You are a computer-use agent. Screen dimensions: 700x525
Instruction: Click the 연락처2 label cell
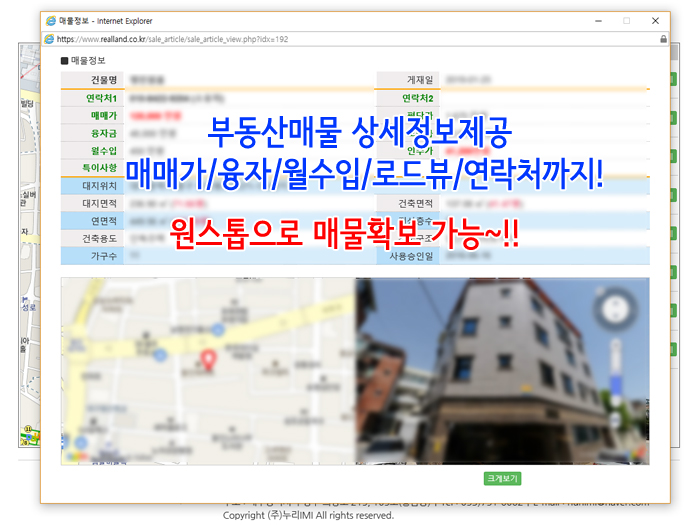(x=408, y=98)
